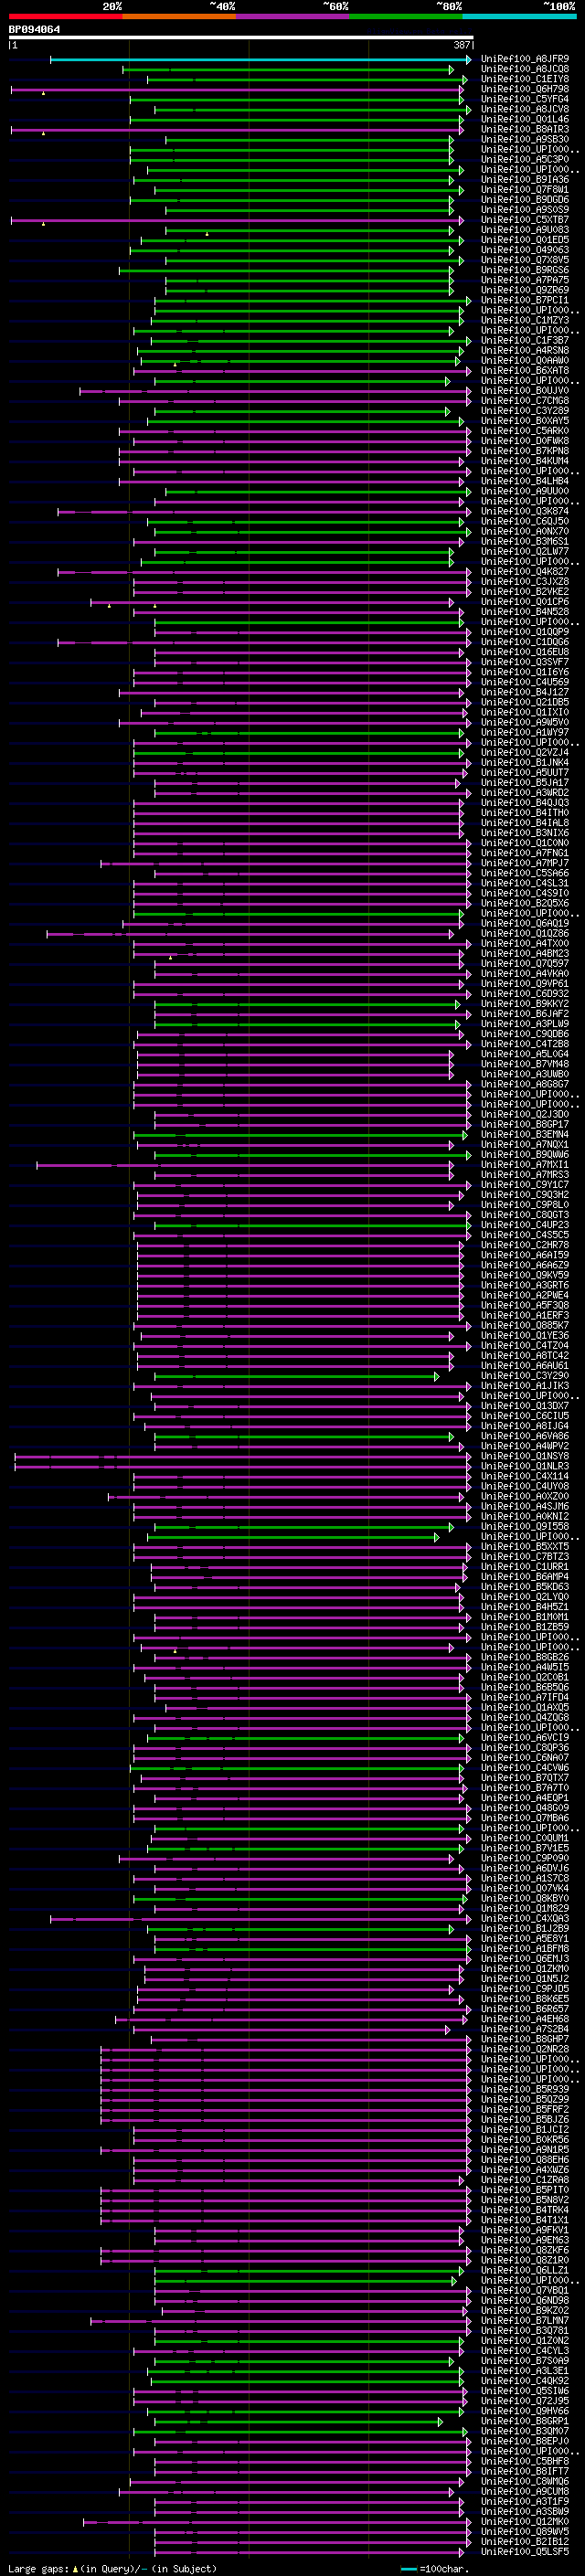Open hit UniRef100_C1EIY8

click(525, 79)
